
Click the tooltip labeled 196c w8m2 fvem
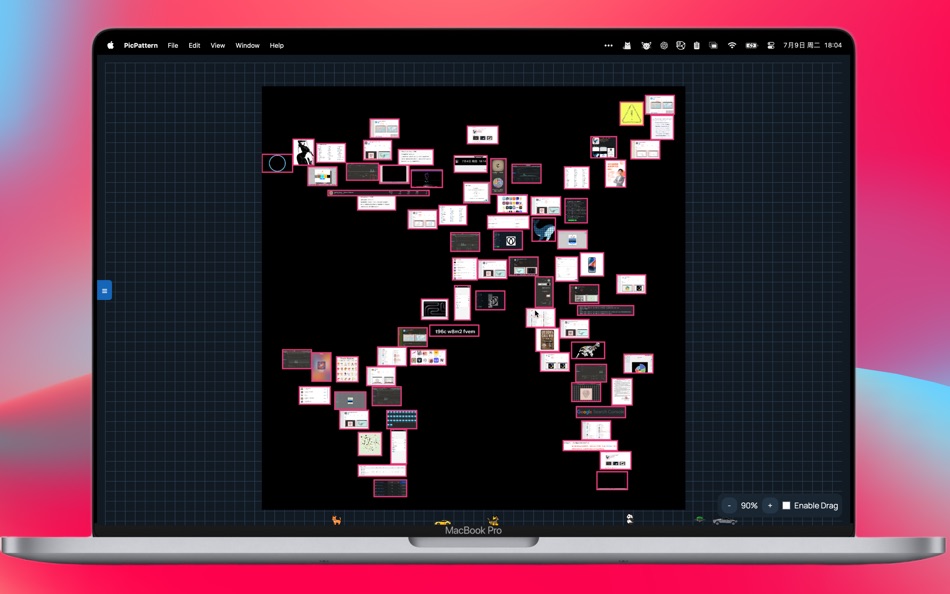coord(452,329)
